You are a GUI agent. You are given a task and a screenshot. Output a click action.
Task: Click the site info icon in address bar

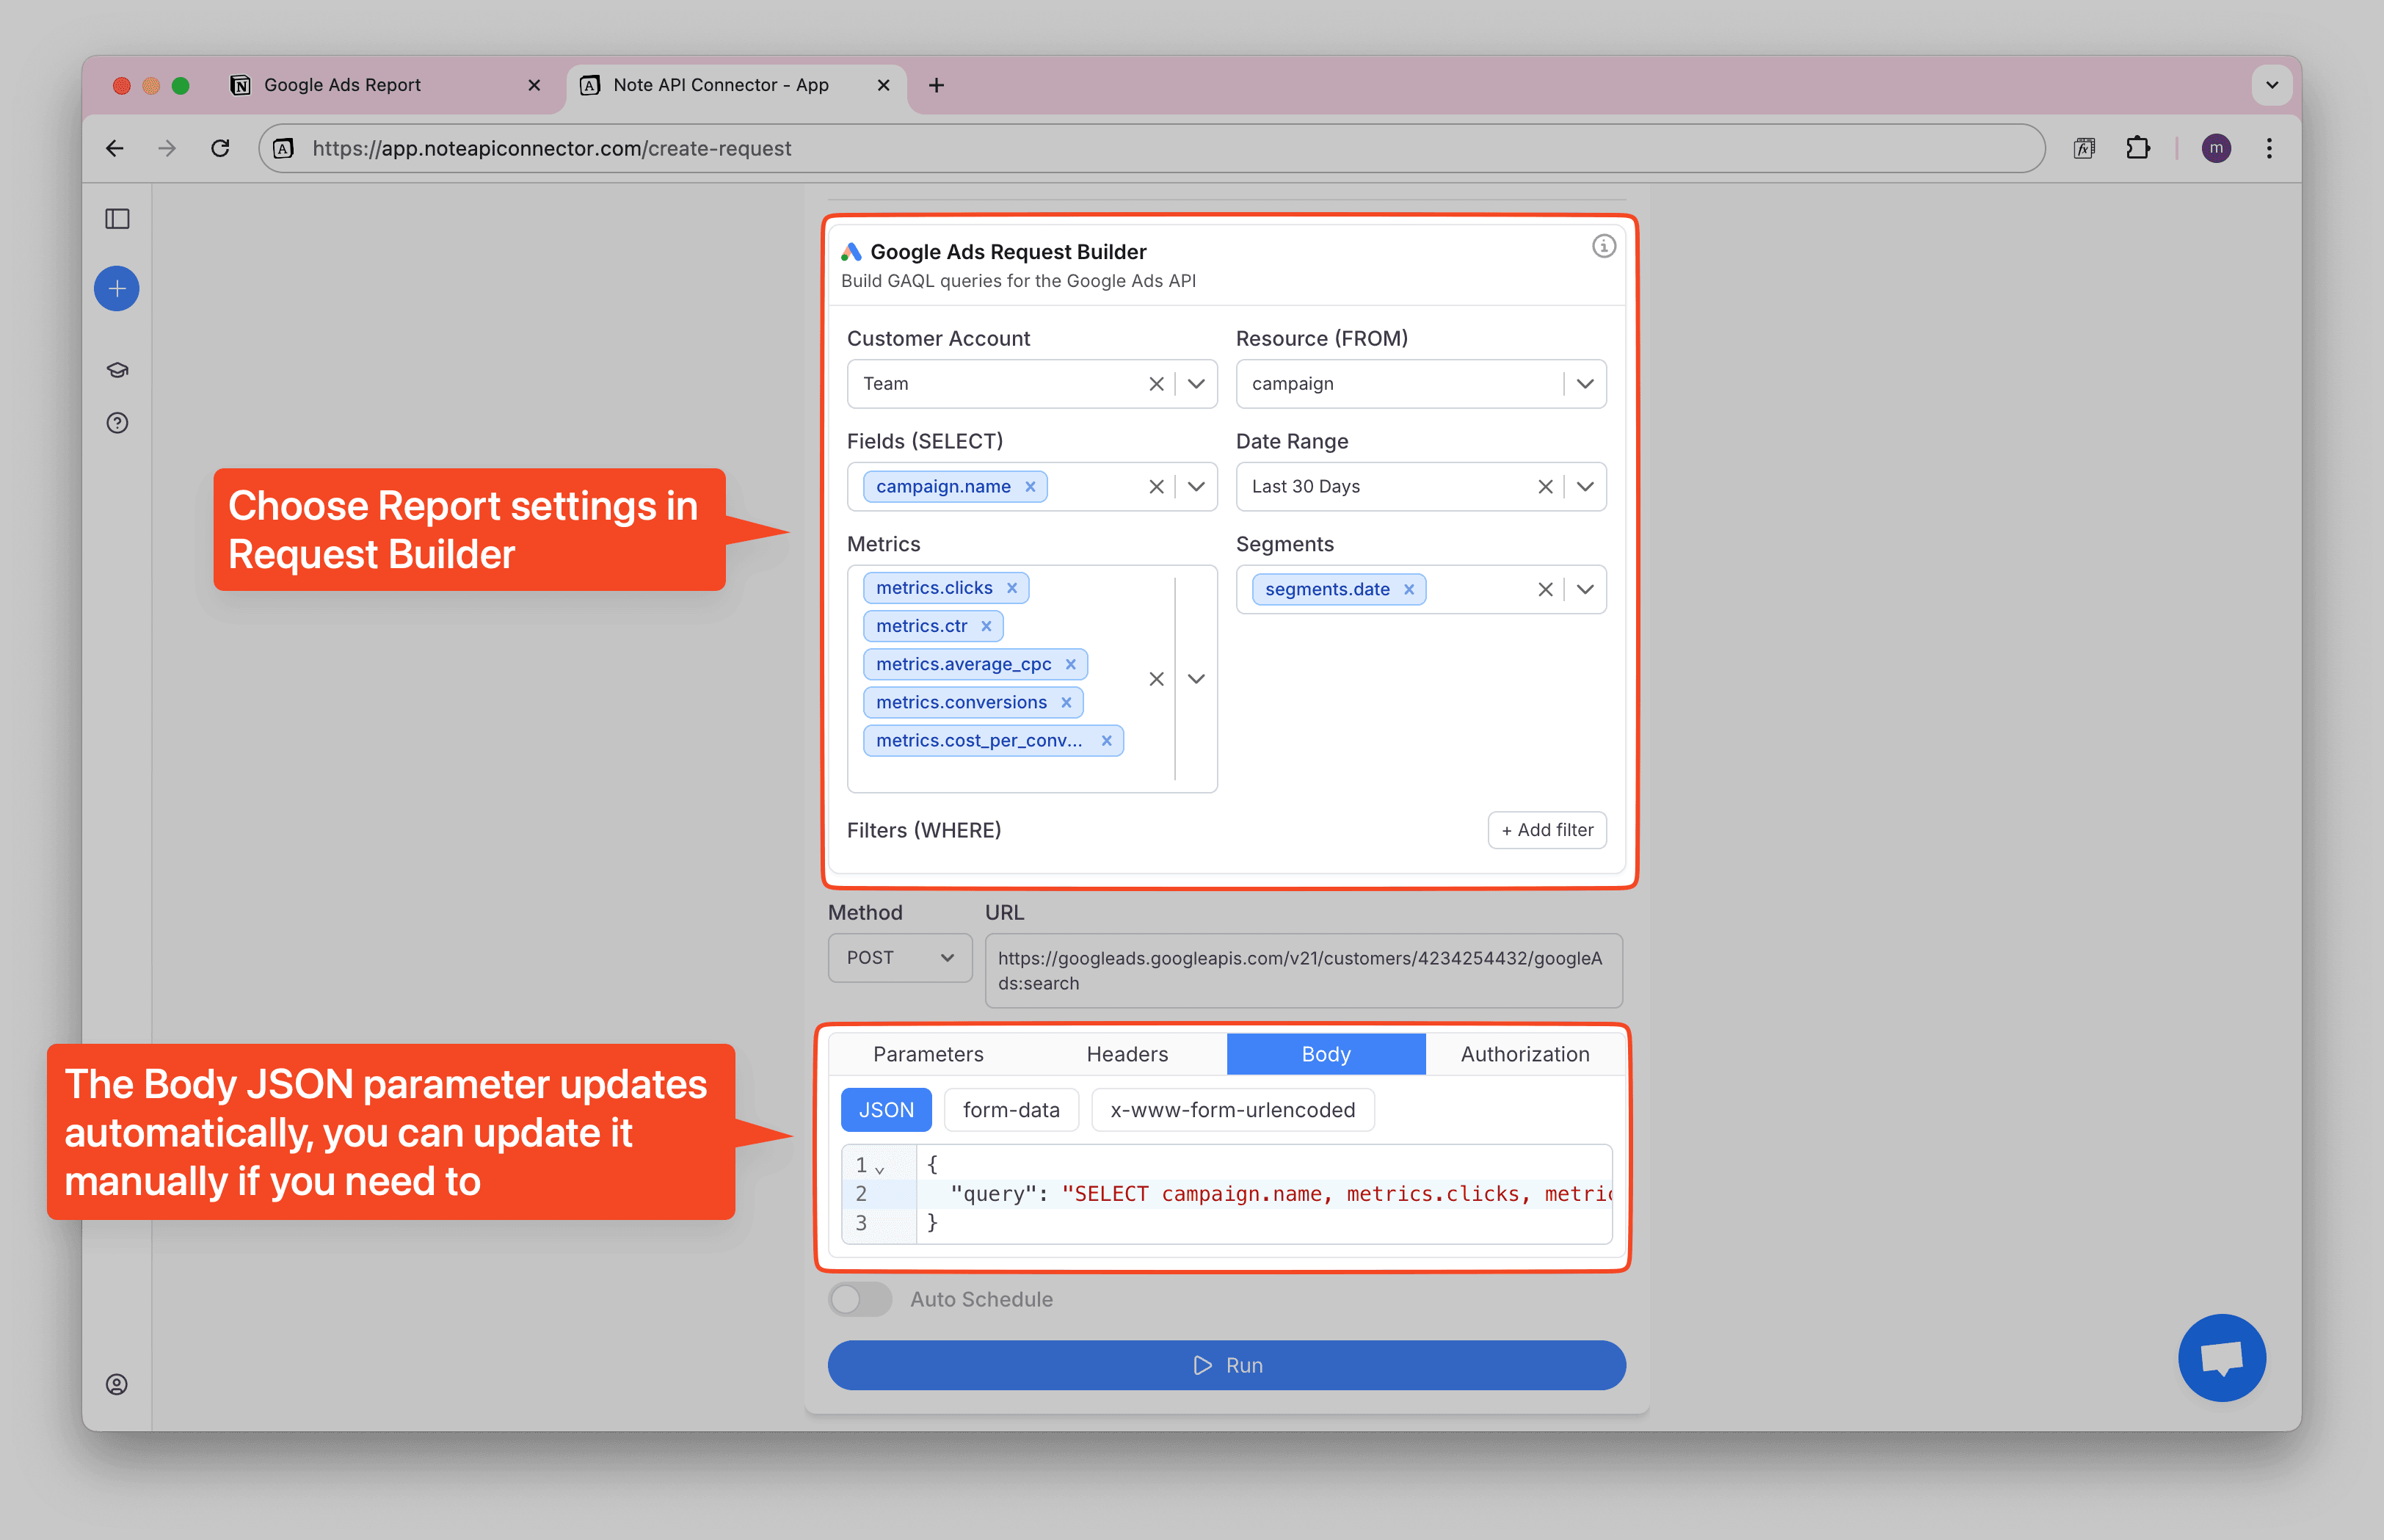point(284,148)
